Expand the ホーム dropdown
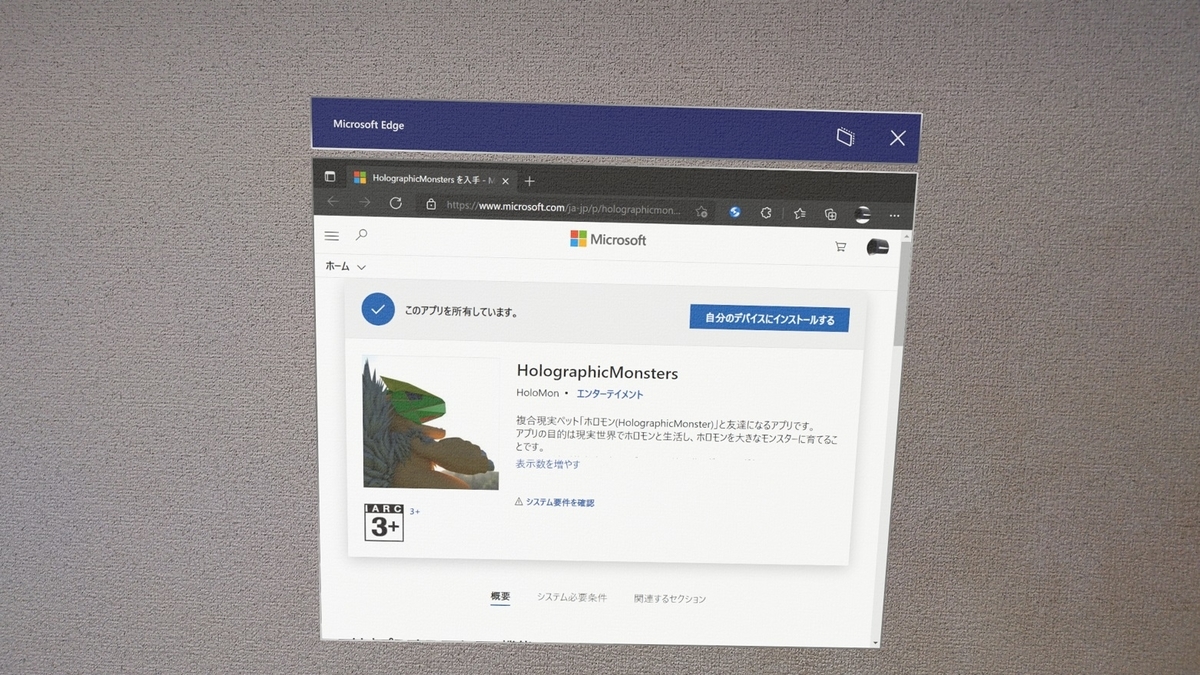Viewport: 1200px width, 675px height. pyautogui.click(x=346, y=266)
